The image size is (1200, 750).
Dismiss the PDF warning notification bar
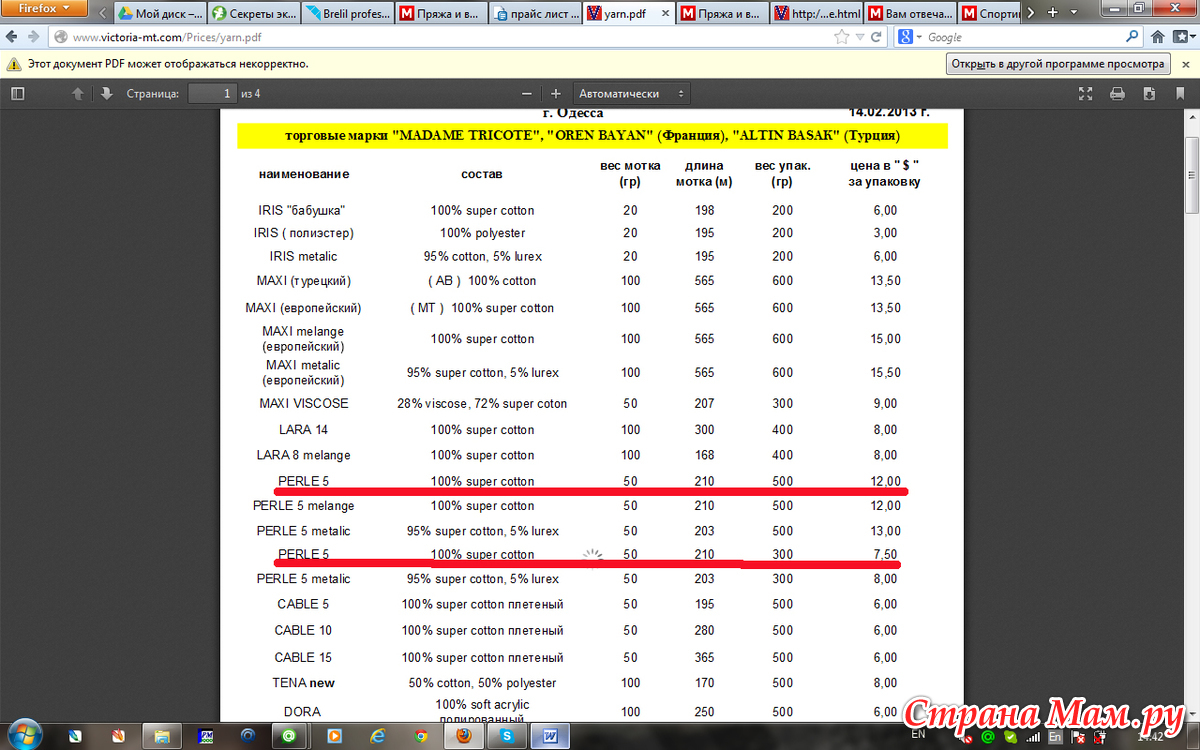click(1185, 63)
